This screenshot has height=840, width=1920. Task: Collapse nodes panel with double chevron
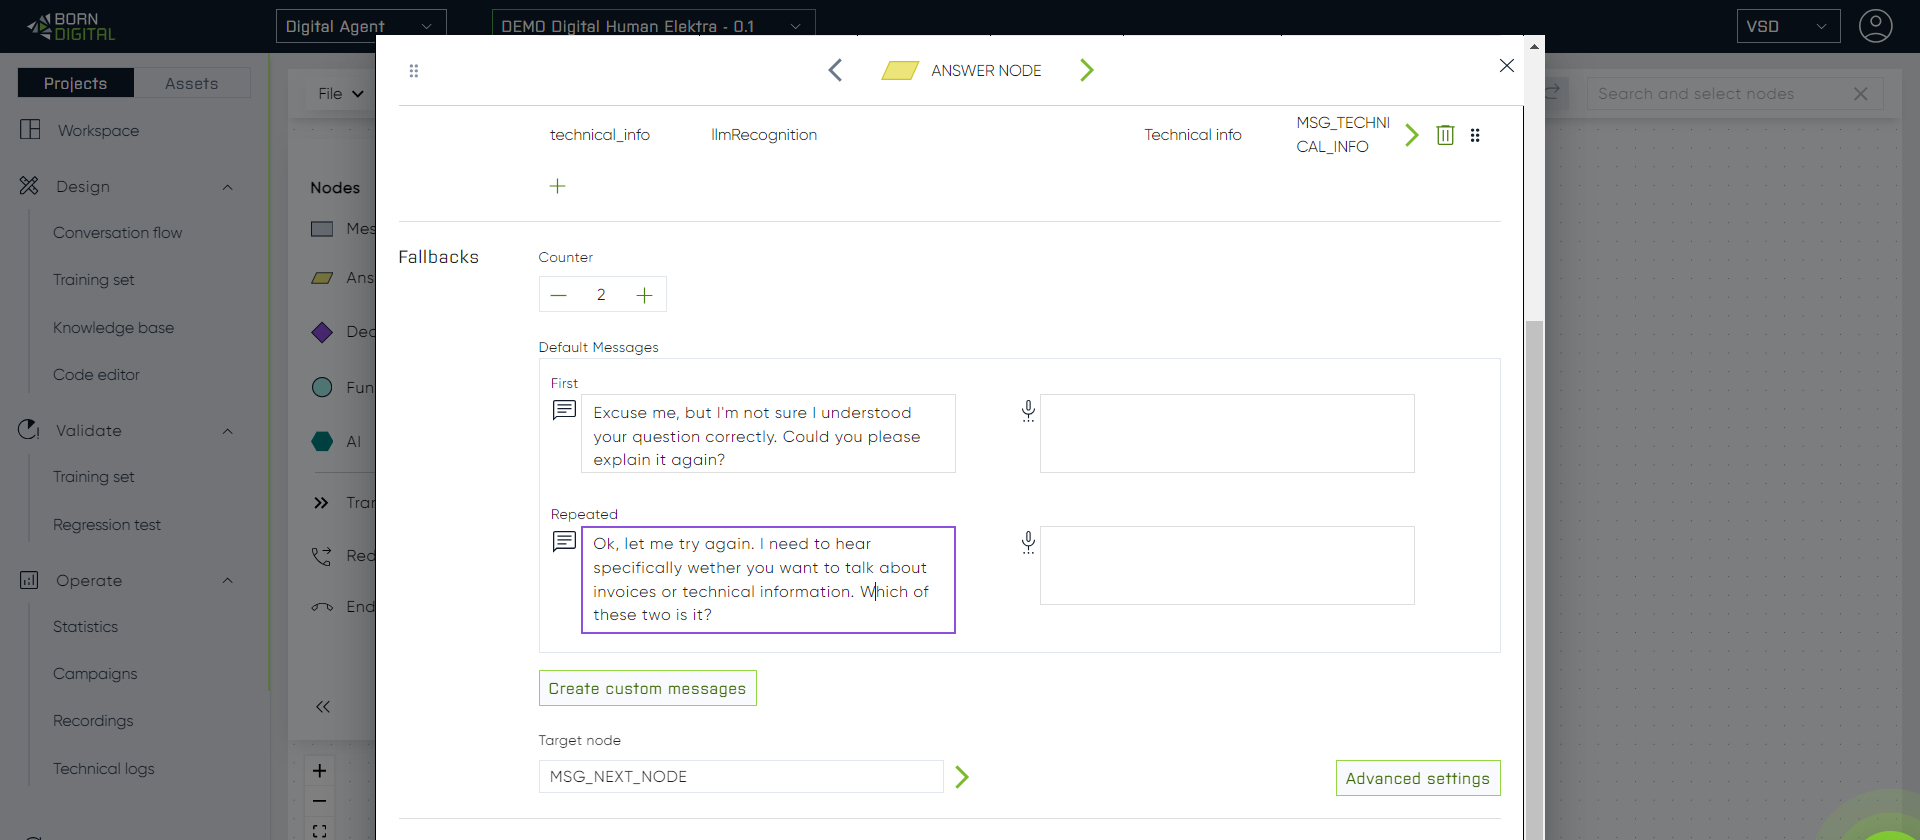[x=323, y=707]
